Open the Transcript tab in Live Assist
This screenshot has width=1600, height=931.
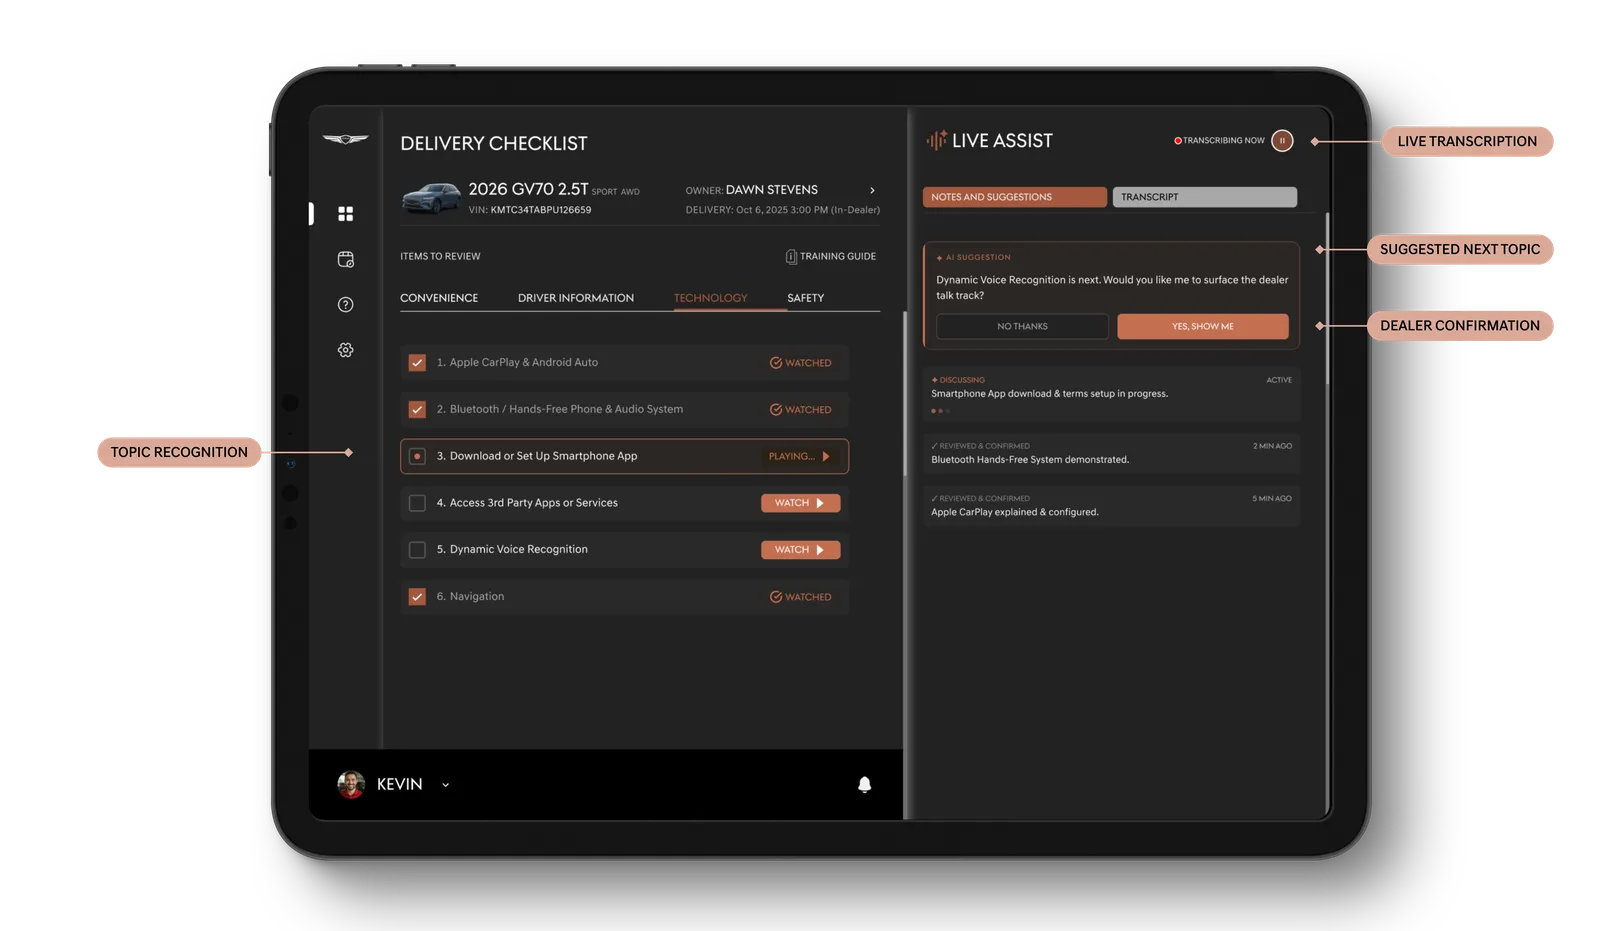[1204, 197]
